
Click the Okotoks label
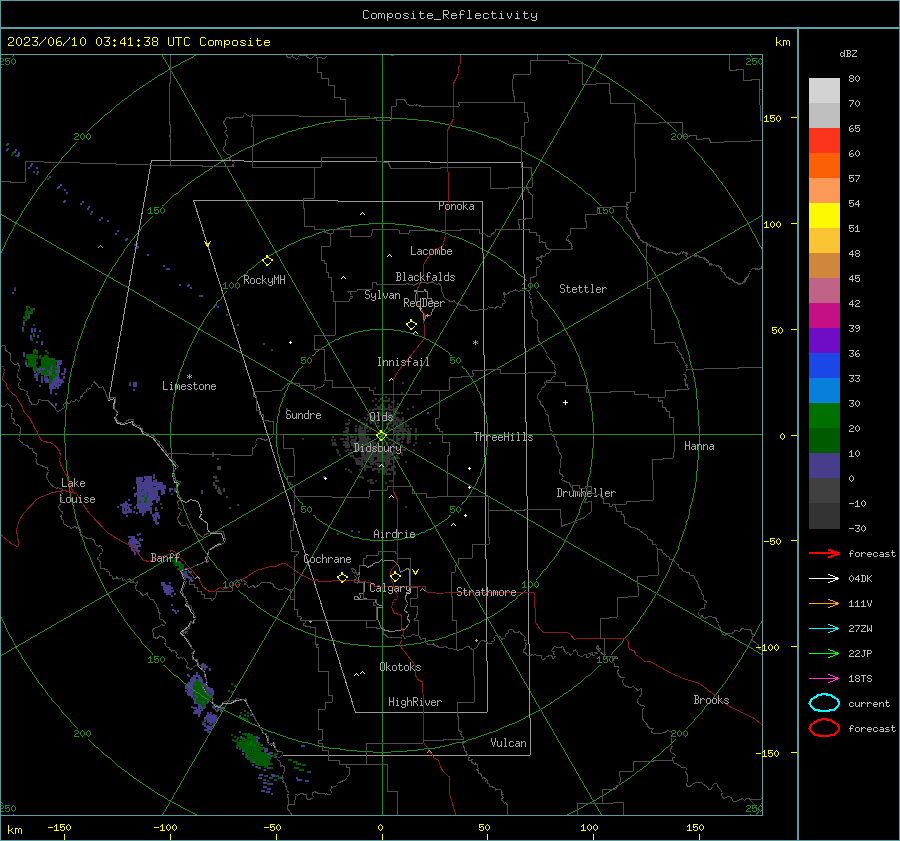(400, 667)
